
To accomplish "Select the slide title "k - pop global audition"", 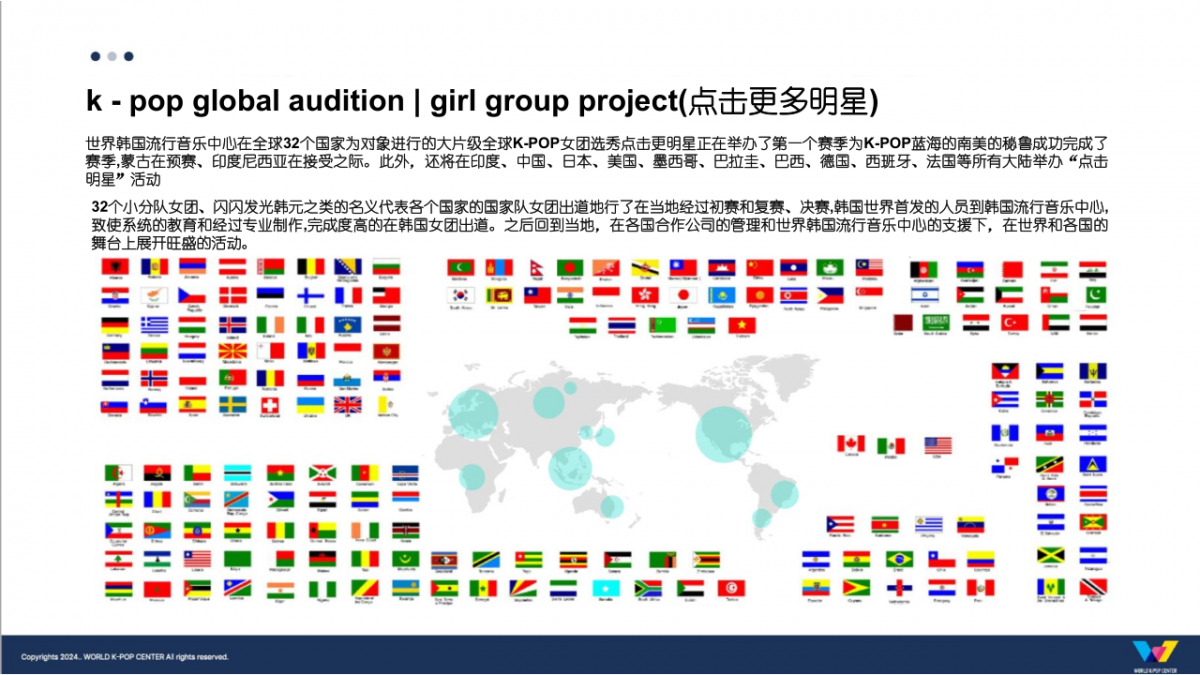I will (244, 101).
